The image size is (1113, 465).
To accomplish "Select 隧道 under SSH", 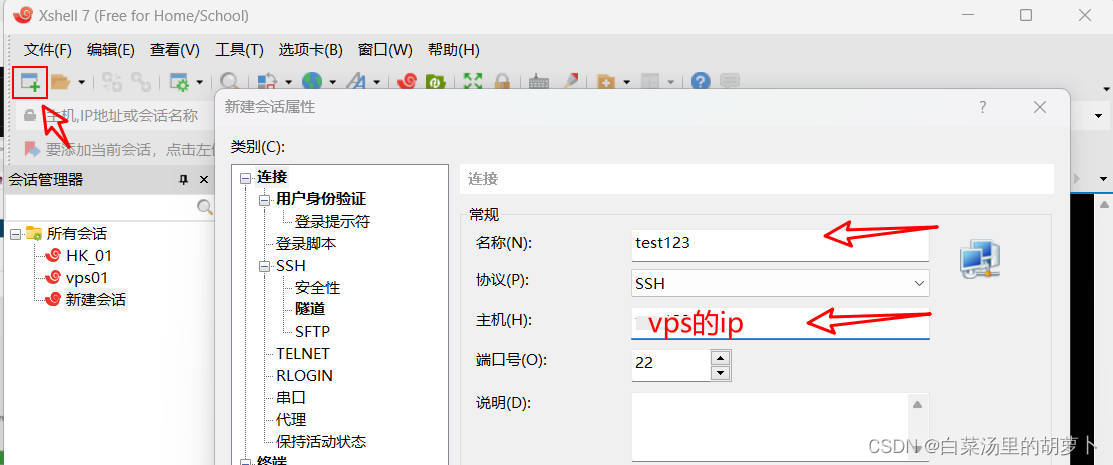I will pos(310,310).
